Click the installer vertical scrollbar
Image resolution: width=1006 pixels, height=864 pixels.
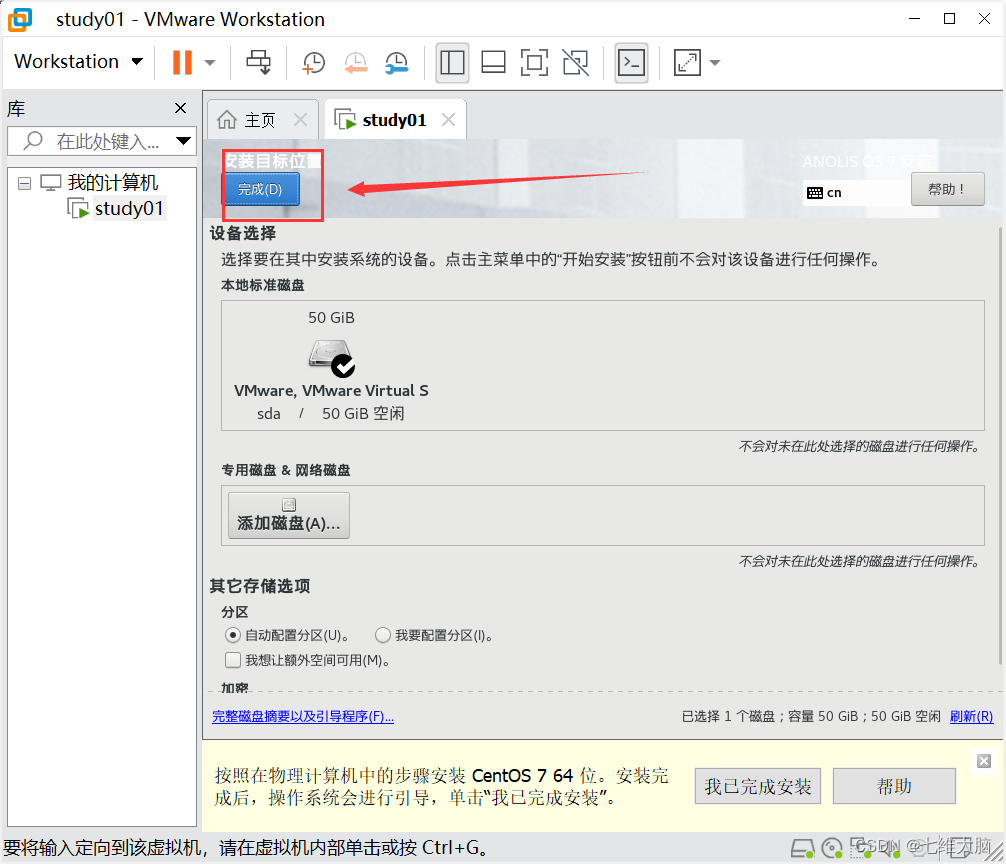1000,446
